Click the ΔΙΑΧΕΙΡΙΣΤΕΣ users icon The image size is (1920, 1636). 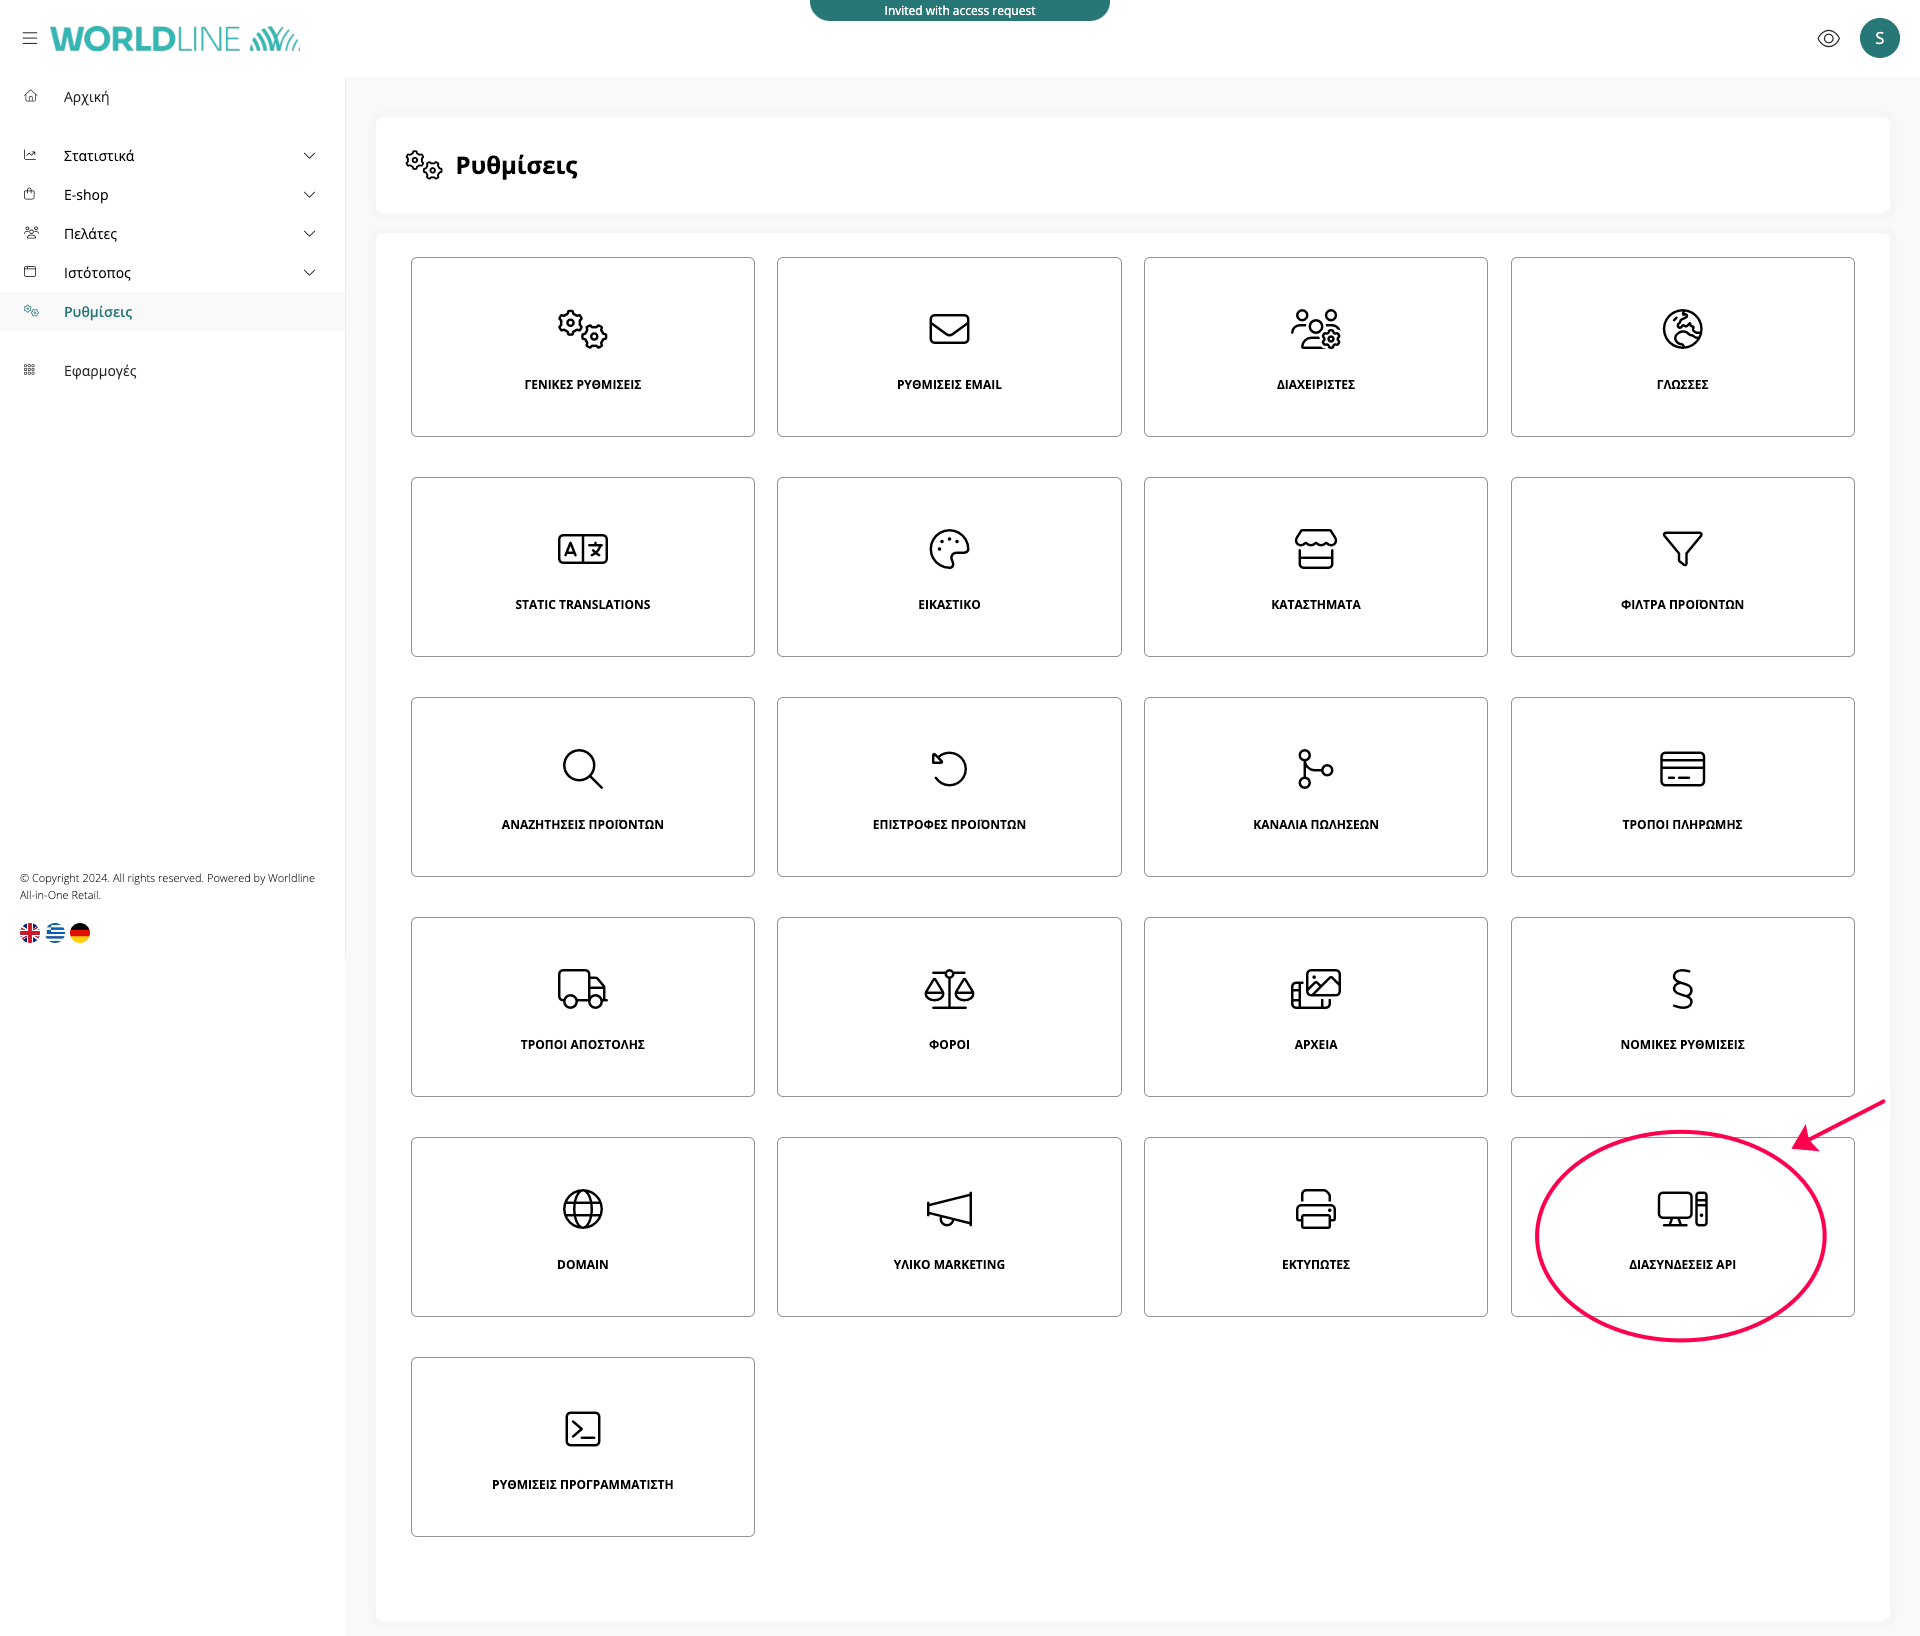1315,329
